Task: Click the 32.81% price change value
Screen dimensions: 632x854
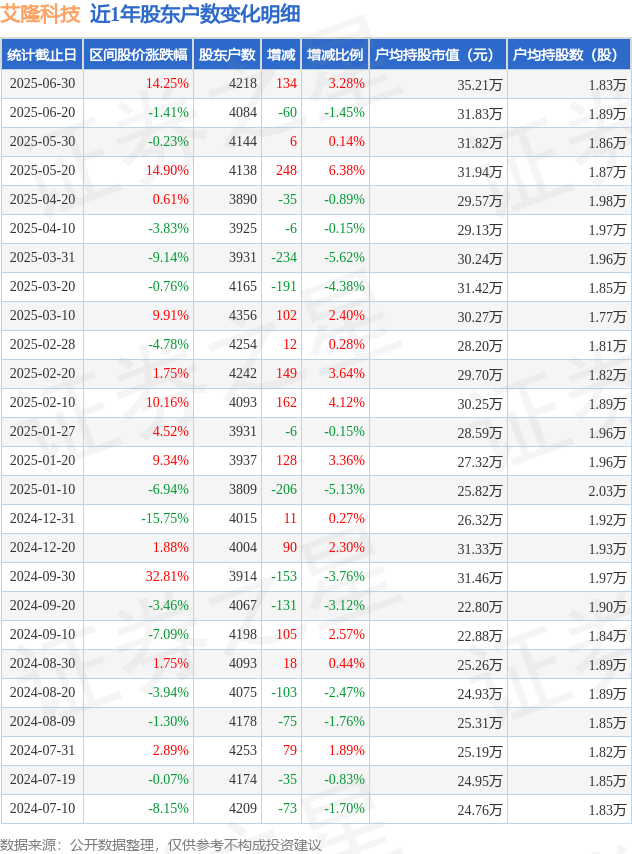Action: pos(167,576)
